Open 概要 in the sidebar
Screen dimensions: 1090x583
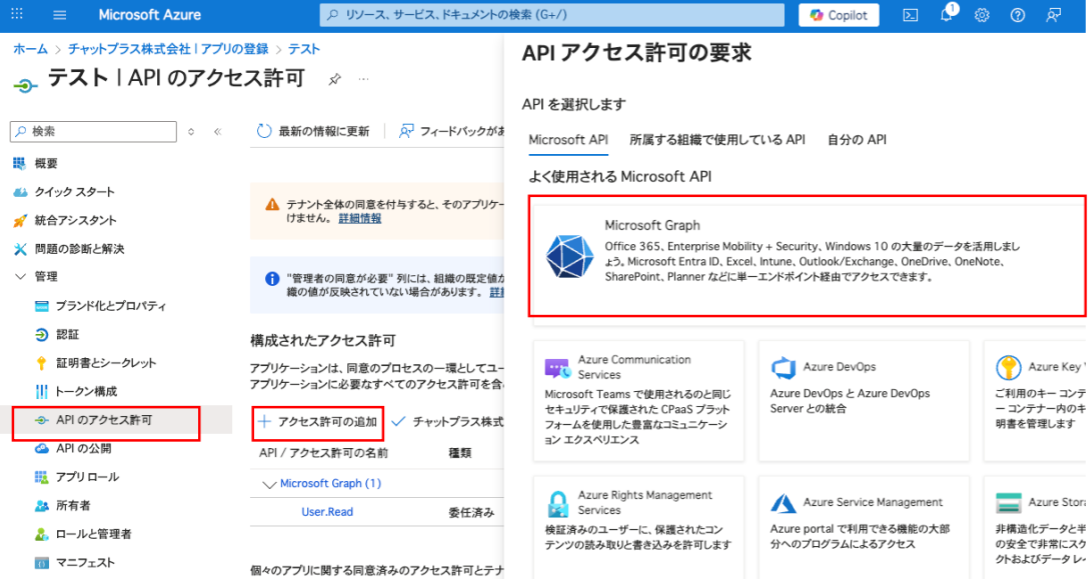click(46, 163)
